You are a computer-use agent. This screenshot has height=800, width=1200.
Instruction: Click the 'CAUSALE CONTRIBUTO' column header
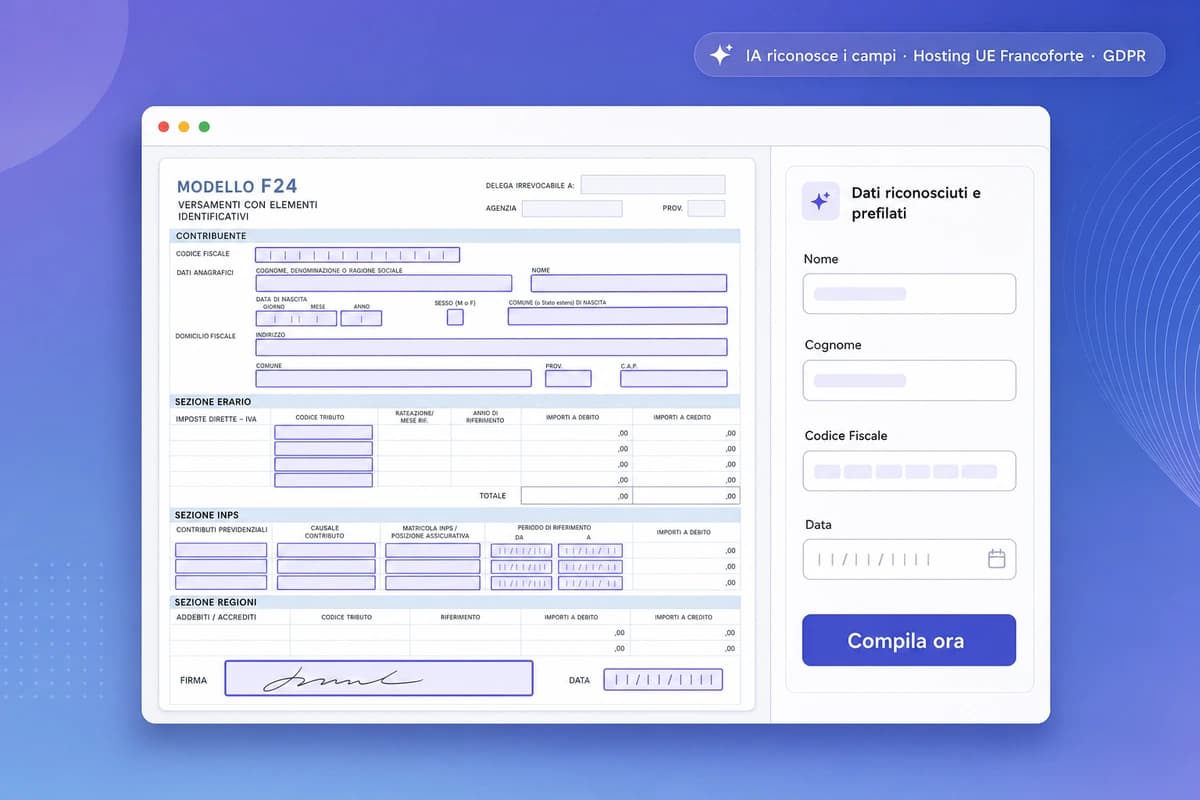(x=325, y=532)
